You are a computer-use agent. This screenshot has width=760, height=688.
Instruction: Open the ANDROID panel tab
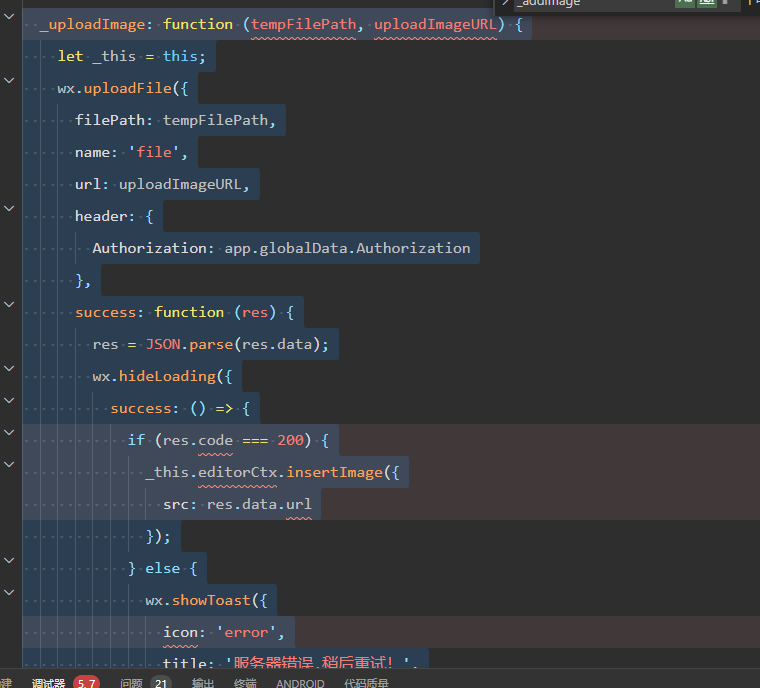click(300, 683)
